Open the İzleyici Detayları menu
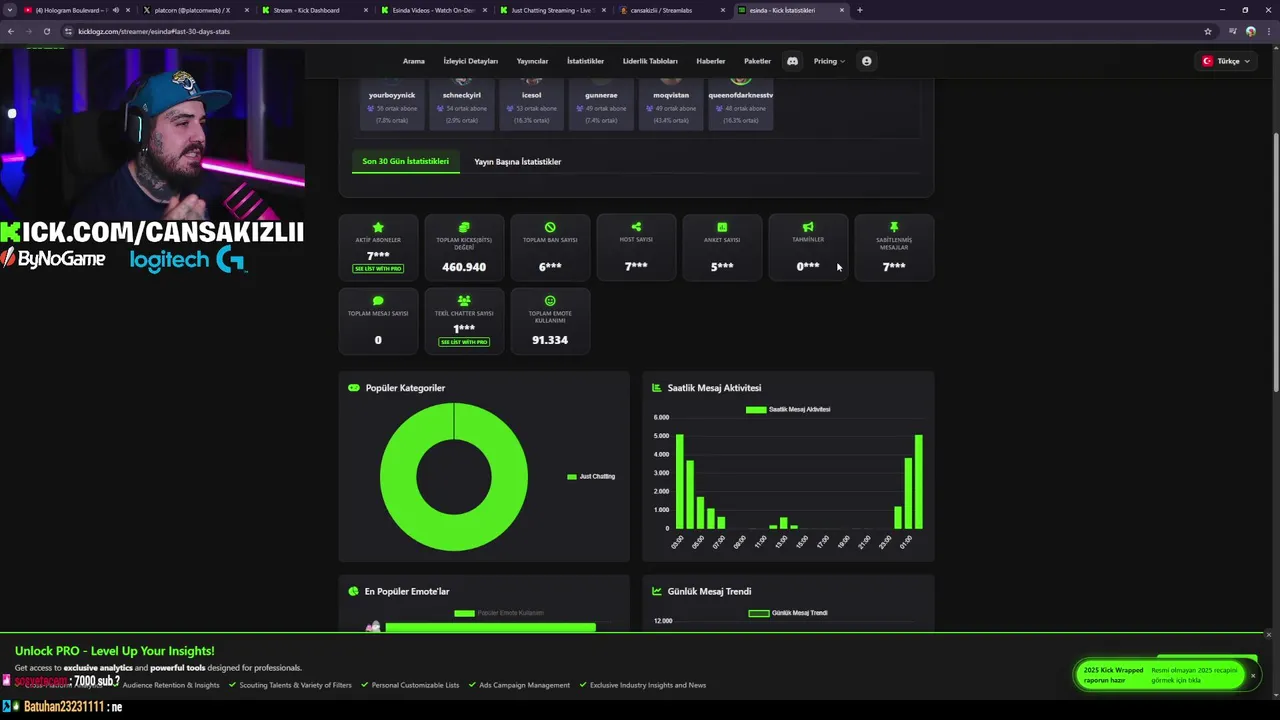1280x720 pixels. point(470,61)
